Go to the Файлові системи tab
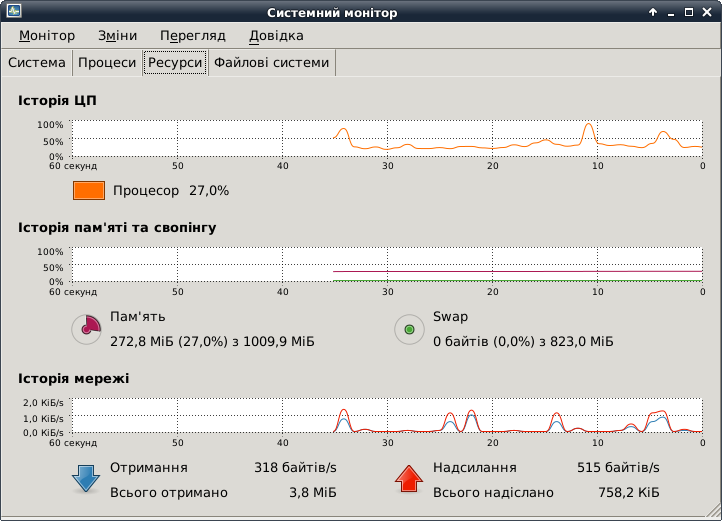The image size is (722, 521). [x=271, y=63]
